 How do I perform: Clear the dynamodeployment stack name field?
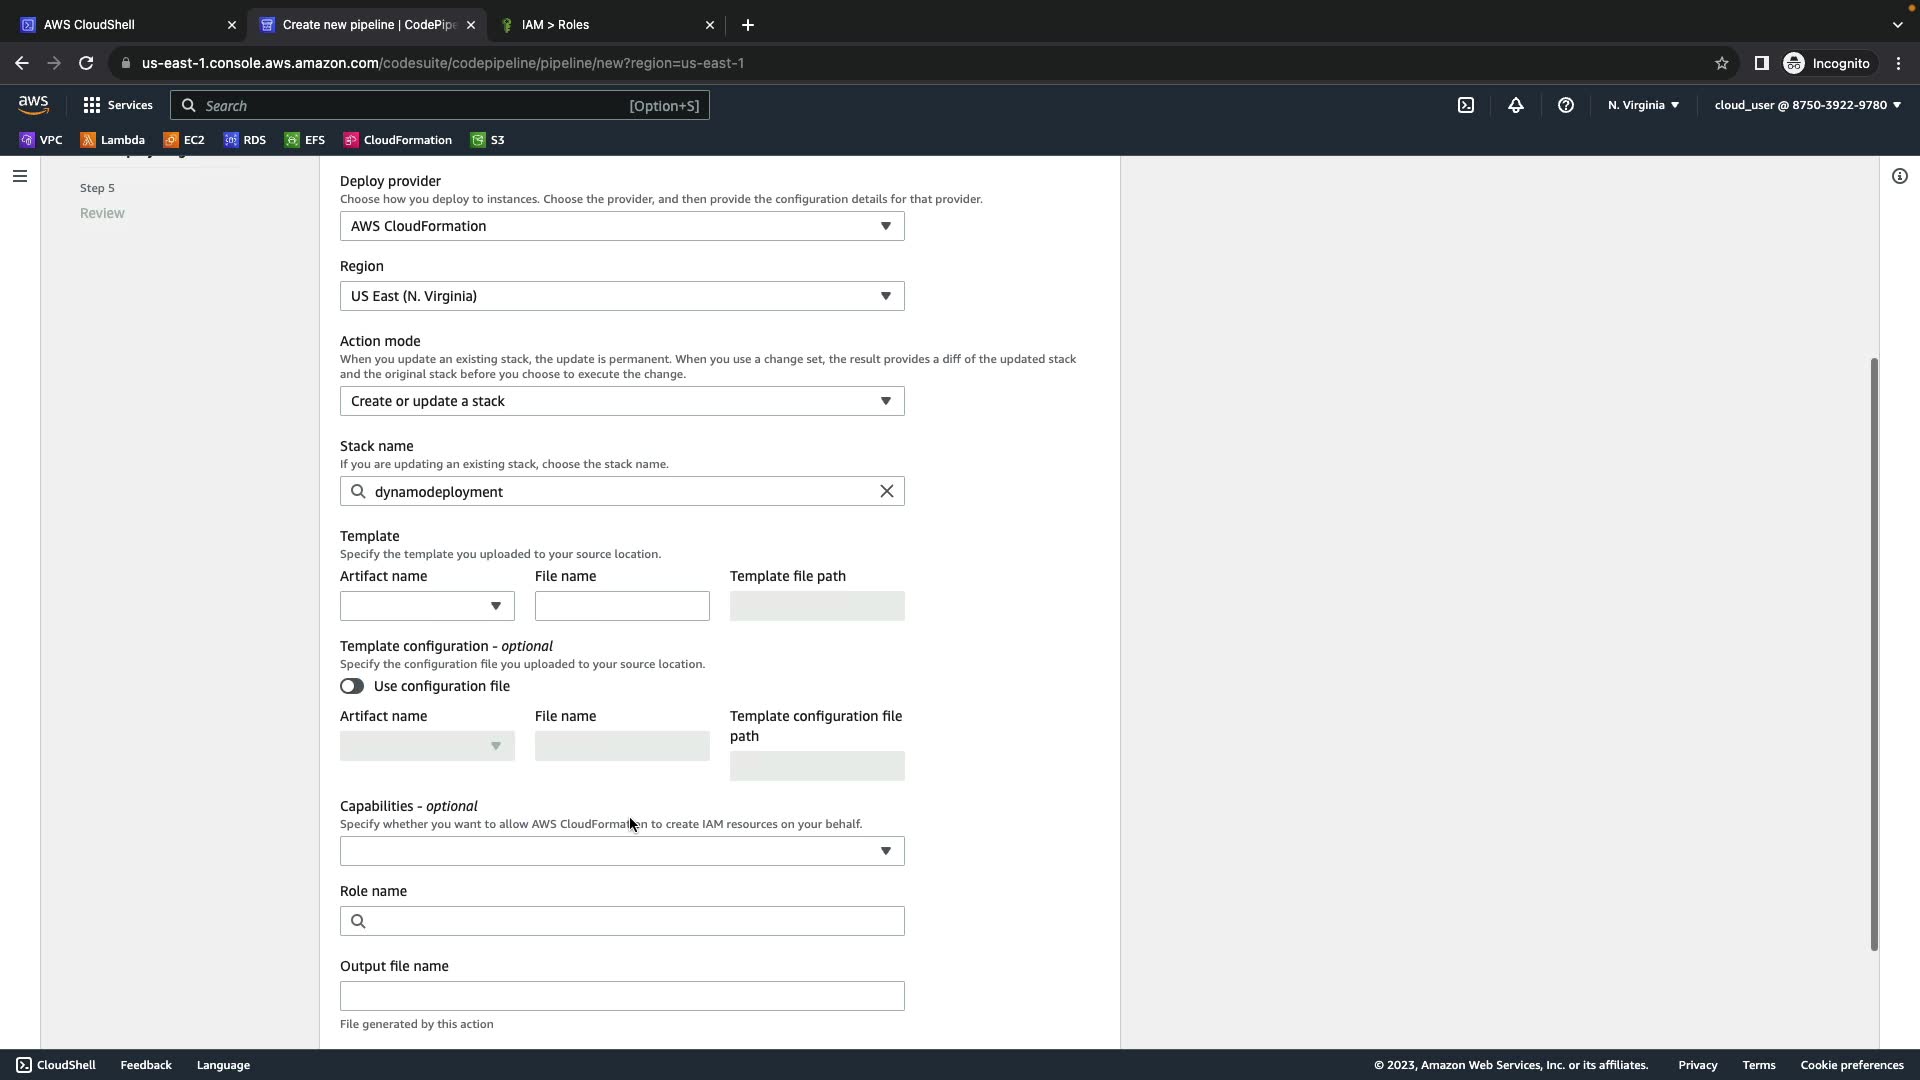tap(886, 491)
